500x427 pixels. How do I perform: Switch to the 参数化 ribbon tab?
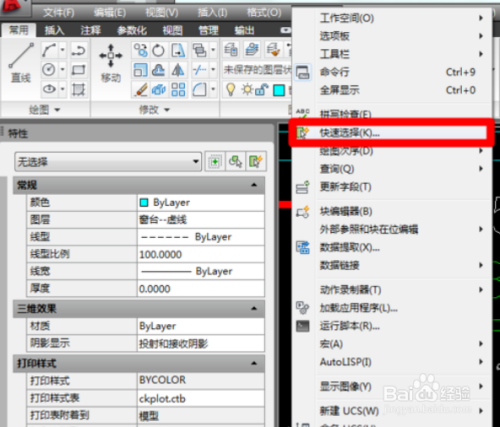(132, 30)
